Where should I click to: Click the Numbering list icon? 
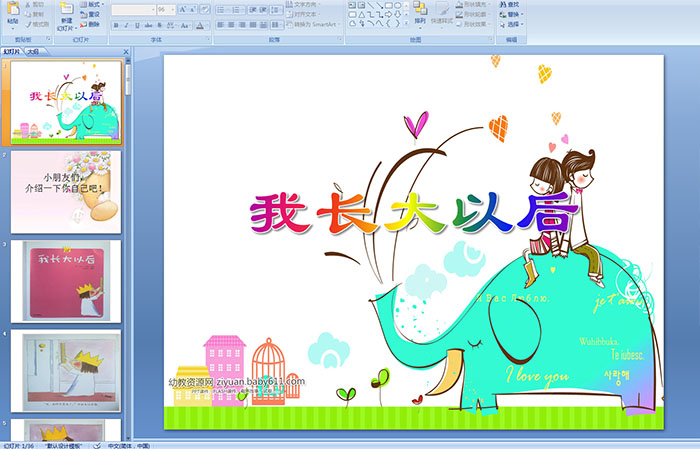point(237,9)
